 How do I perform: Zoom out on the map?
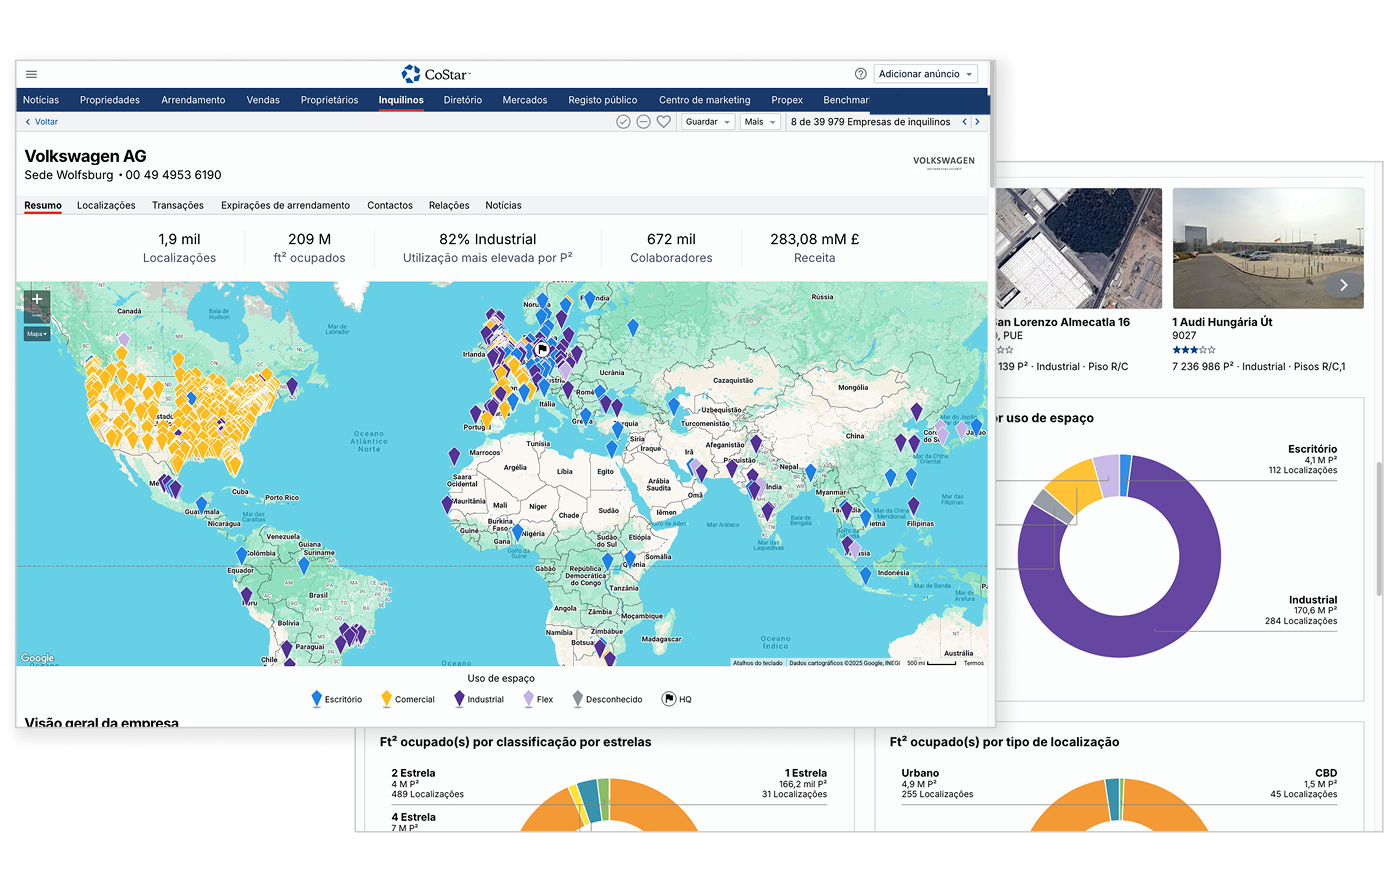pyautogui.click(x=37, y=317)
